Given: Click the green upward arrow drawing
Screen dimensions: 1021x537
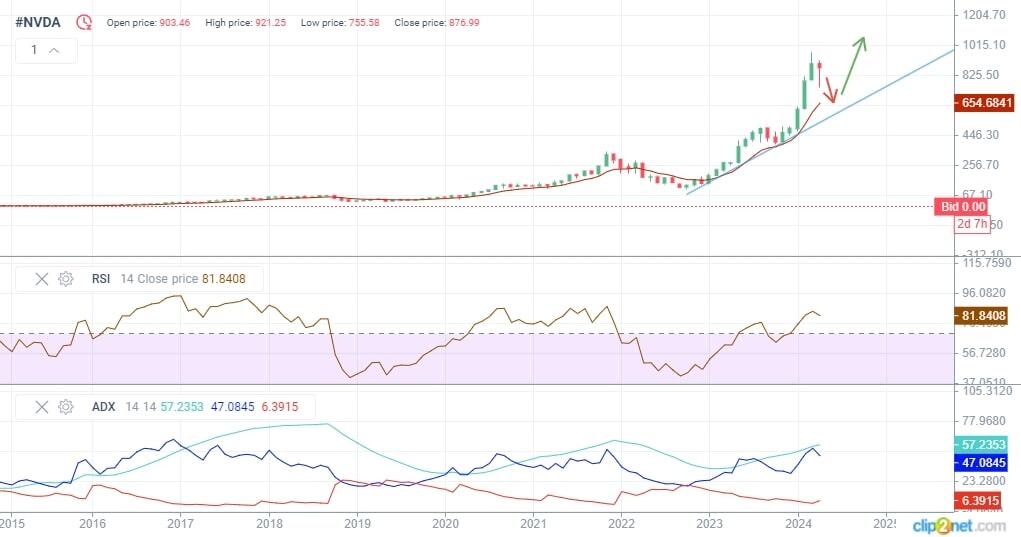Looking at the screenshot, I should (853, 65).
